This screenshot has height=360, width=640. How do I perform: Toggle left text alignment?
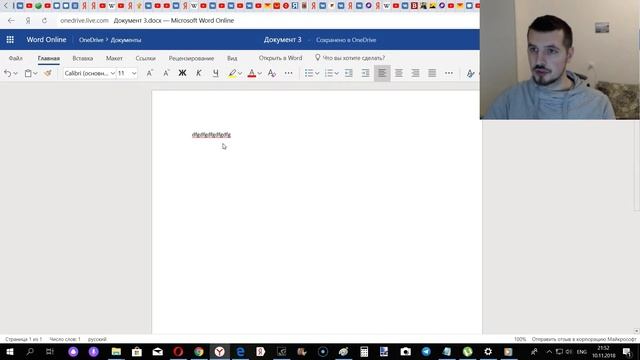click(x=382, y=73)
